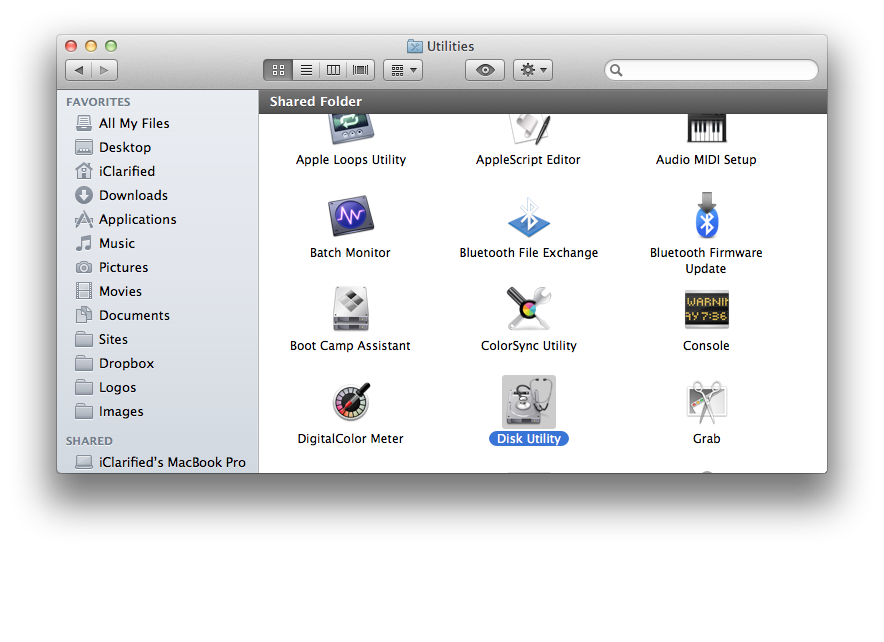This screenshot has height=642, width=884.
Task: Click the Bluetooth File Exchange icon
Action: click(528, 216)
